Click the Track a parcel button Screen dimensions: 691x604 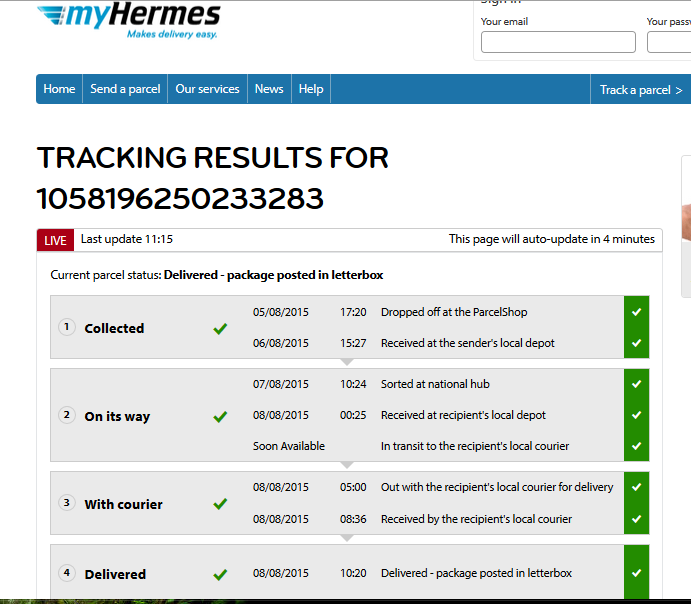(640, 90)
